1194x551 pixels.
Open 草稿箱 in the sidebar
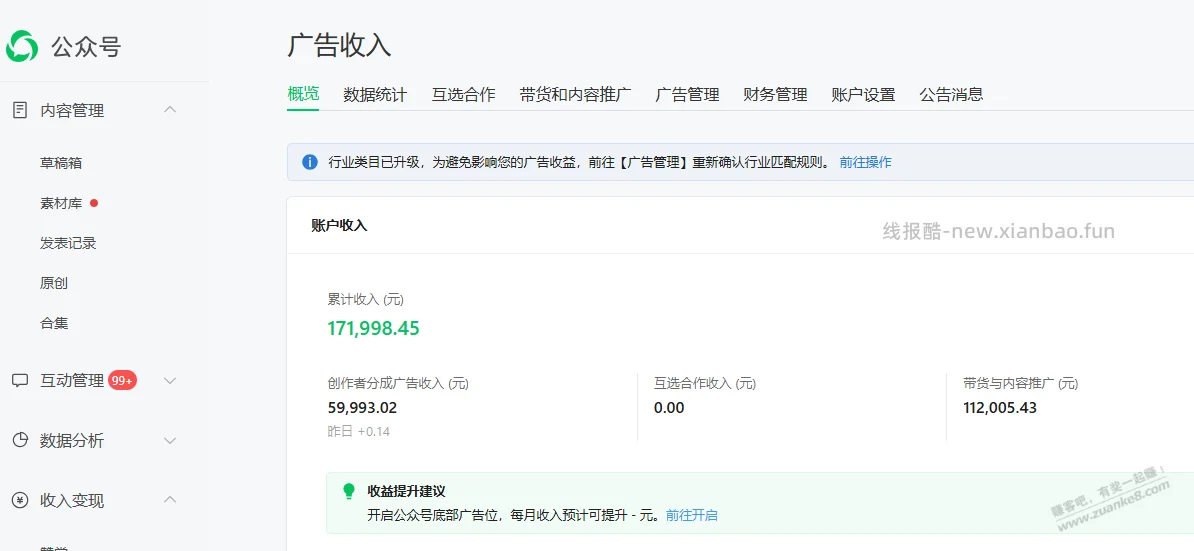pos(61,163)
